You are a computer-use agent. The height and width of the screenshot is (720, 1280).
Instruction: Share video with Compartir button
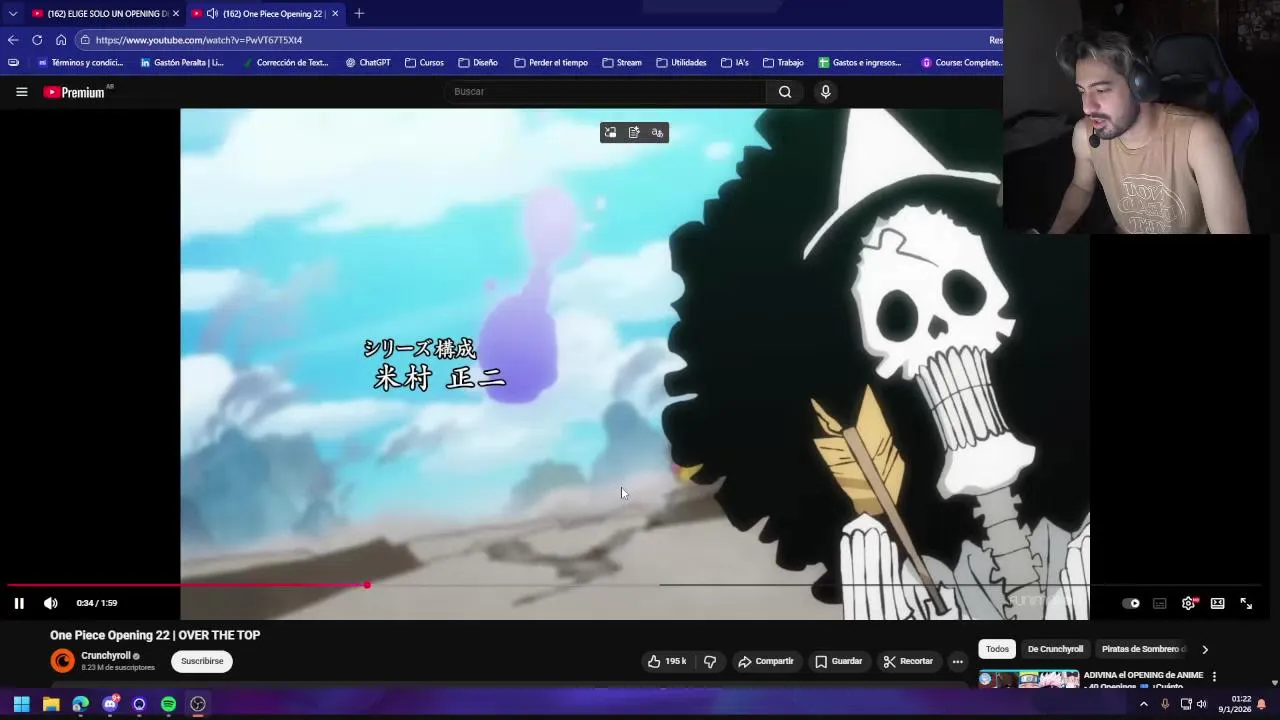pos(765,661)
